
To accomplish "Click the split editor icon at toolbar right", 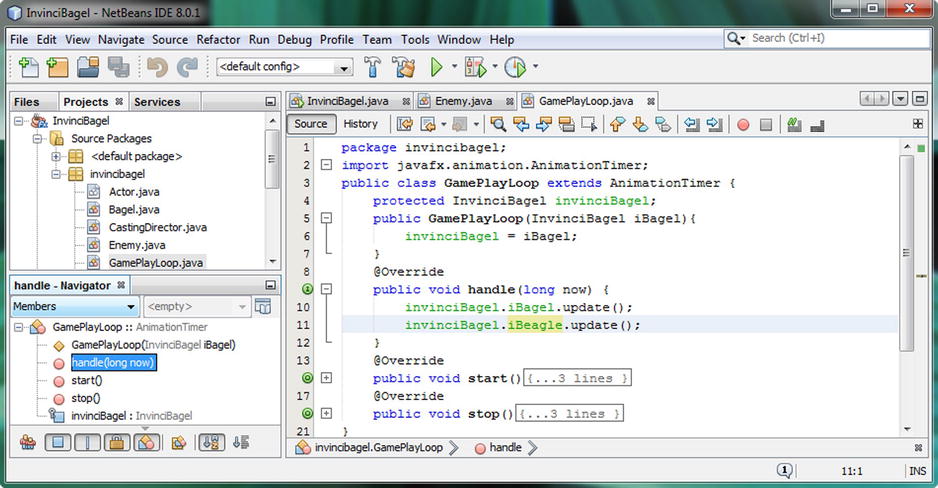I will 918,124.
